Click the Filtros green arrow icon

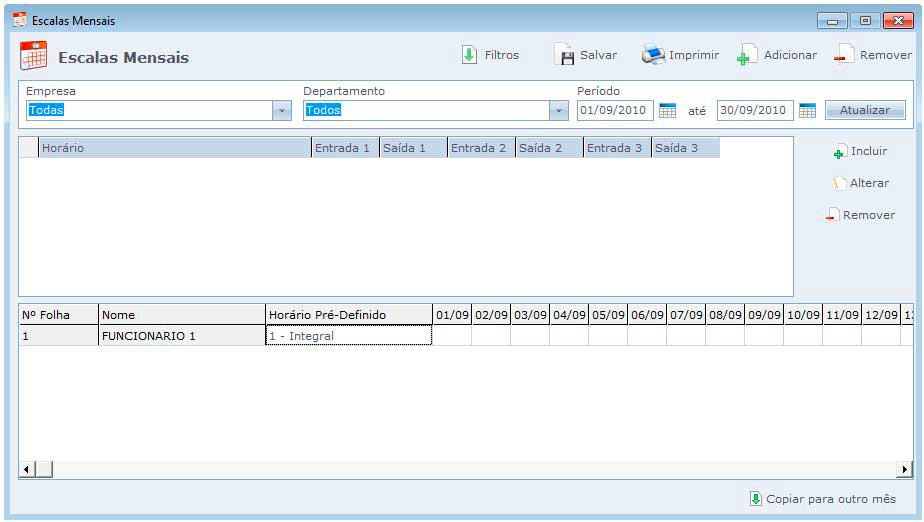pyautogui.click(x=470, y=55)
